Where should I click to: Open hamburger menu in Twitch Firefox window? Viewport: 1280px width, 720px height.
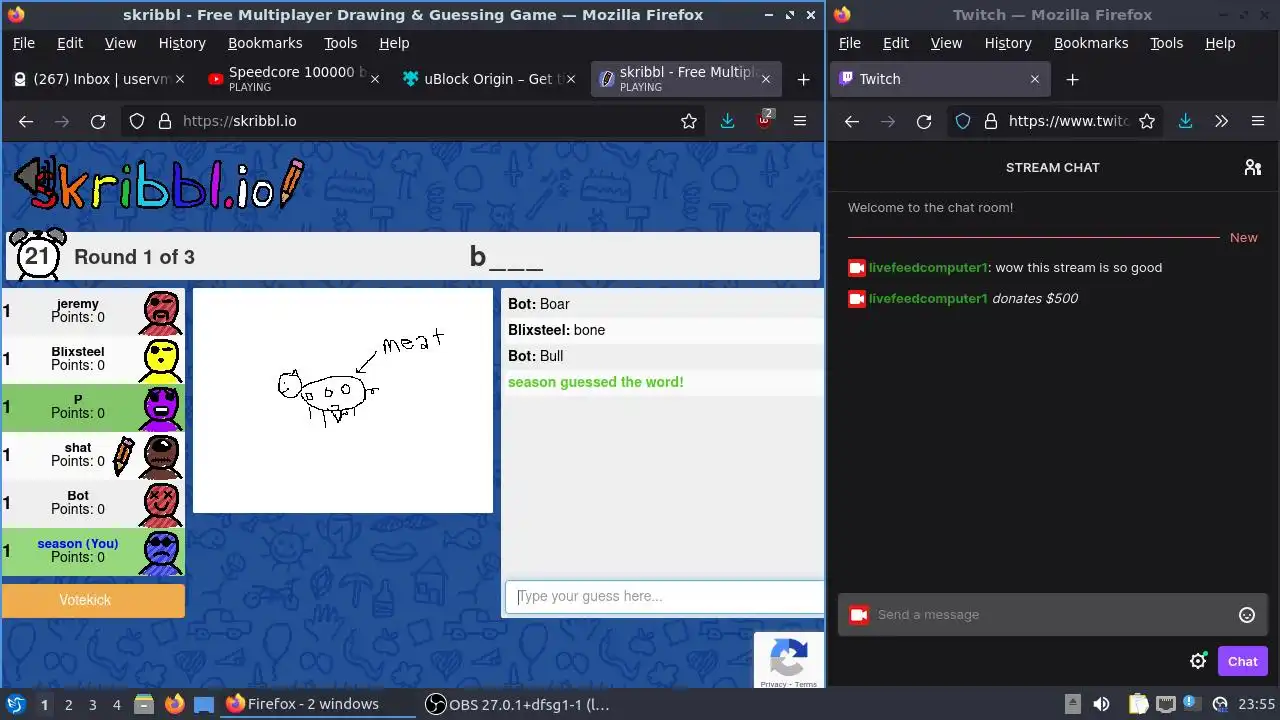(1258, 121)
